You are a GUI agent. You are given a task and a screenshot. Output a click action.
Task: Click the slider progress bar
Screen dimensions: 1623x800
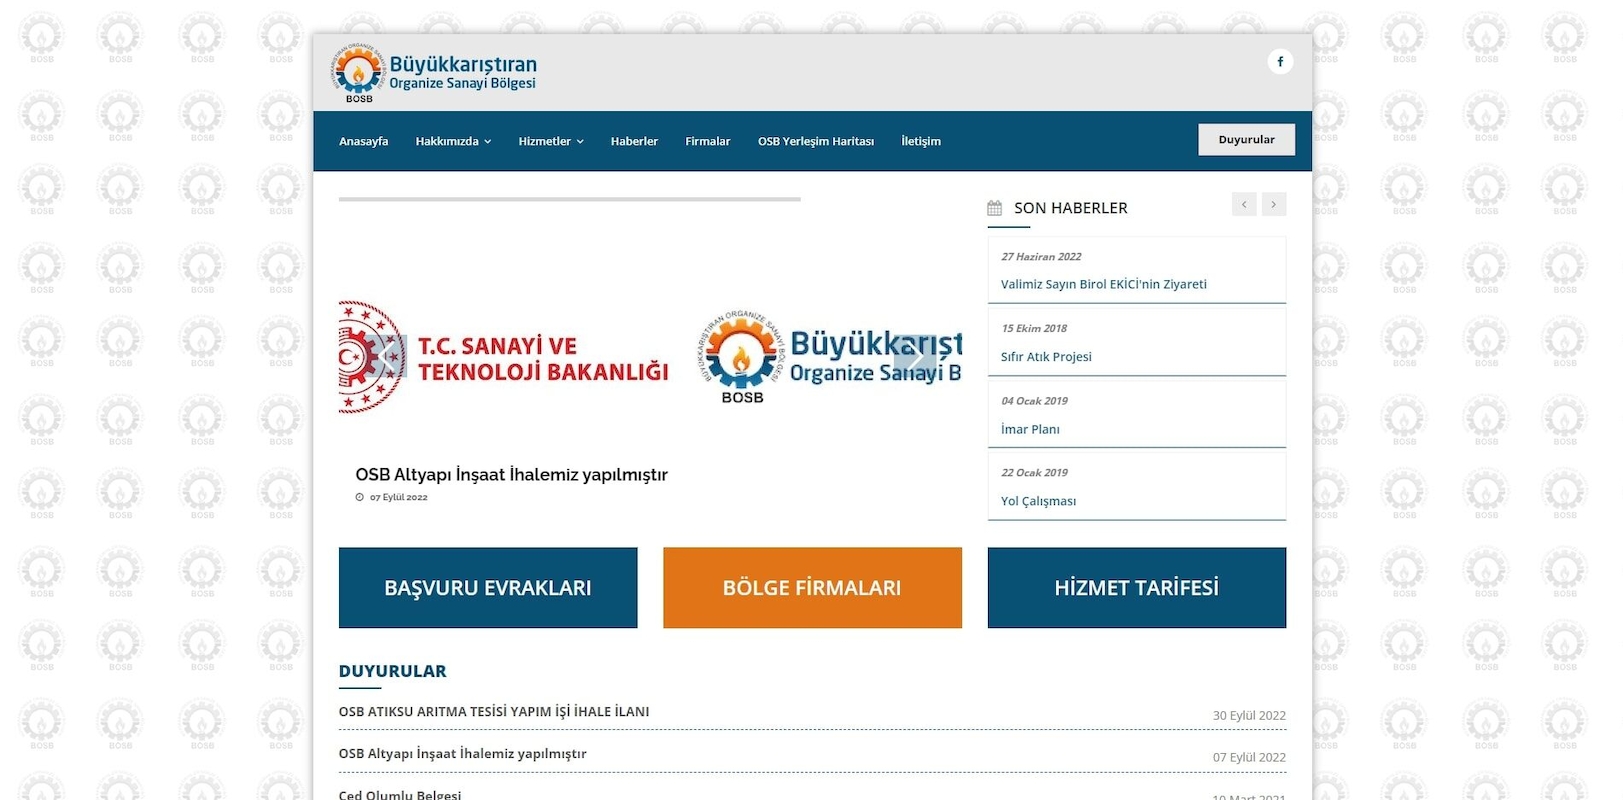(570, 199)
